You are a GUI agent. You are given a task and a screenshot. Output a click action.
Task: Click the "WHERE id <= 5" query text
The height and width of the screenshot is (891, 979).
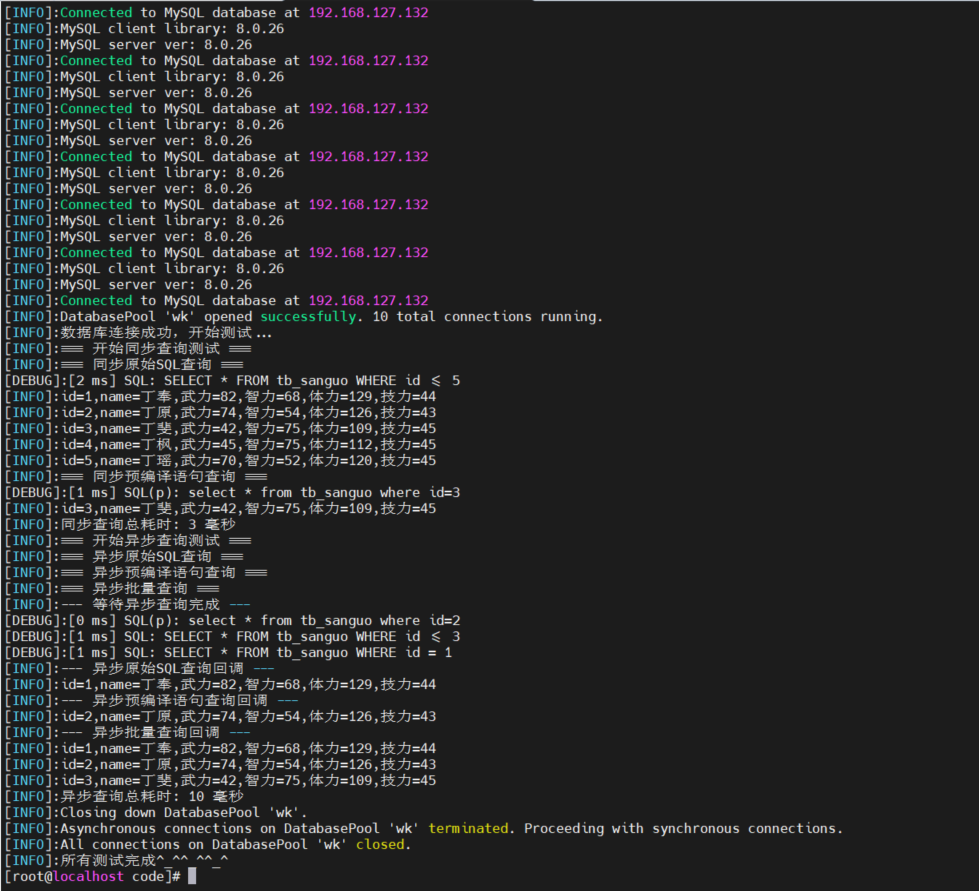point(408,381)
